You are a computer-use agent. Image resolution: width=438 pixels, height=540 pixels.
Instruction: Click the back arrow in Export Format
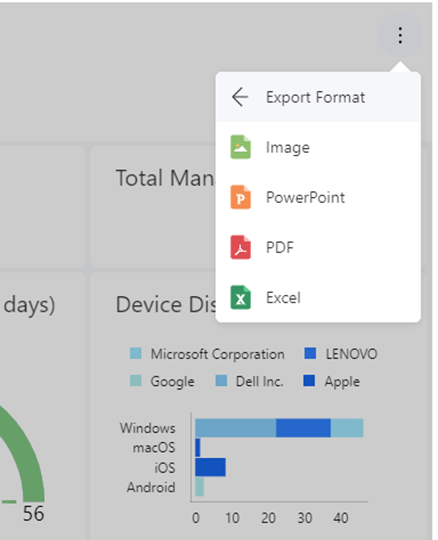[240, 97]
